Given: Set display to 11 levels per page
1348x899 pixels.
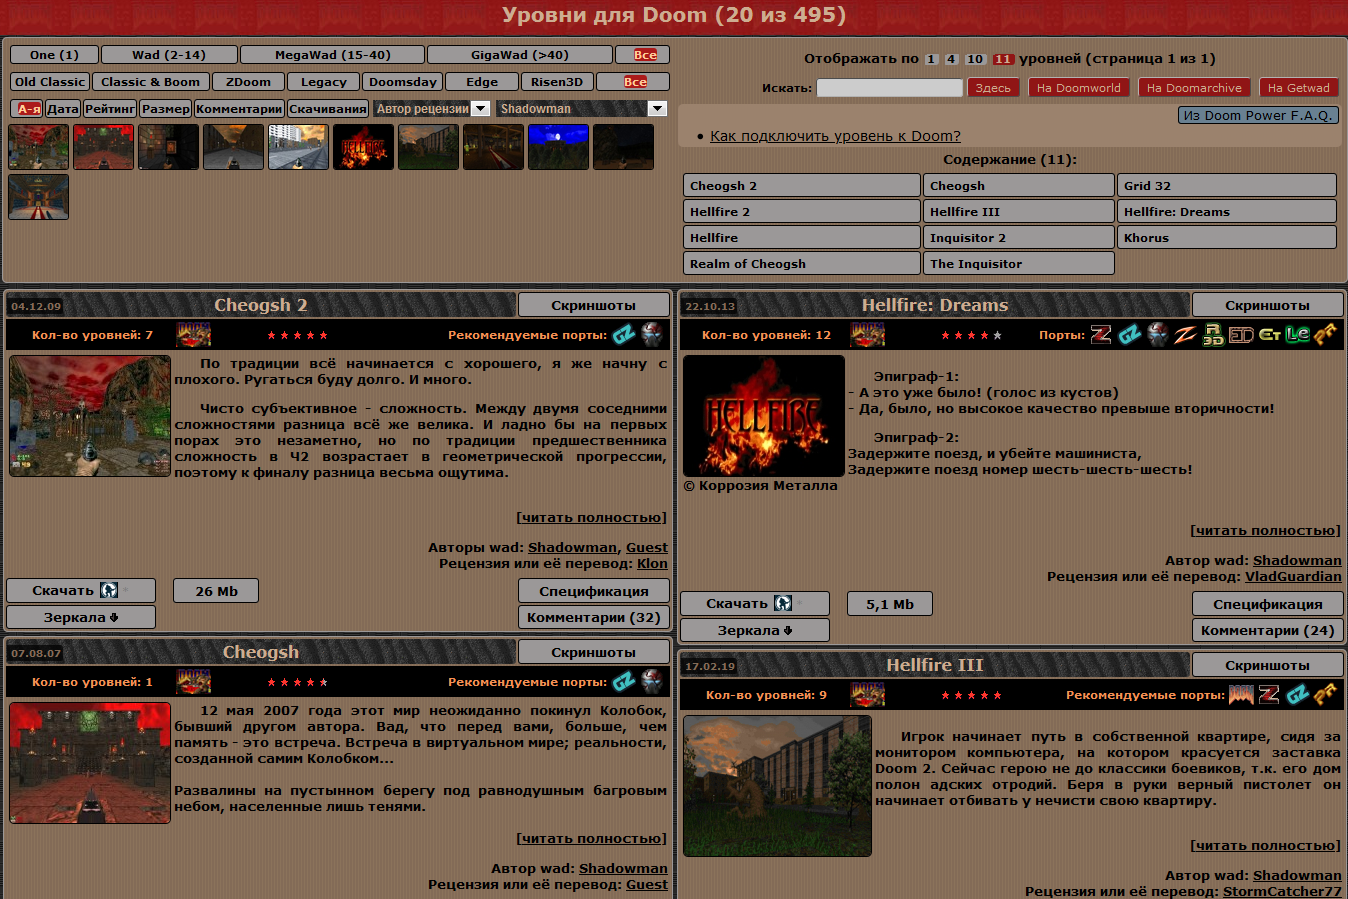Looking at the screenshot, I should tap(1003, 59).
